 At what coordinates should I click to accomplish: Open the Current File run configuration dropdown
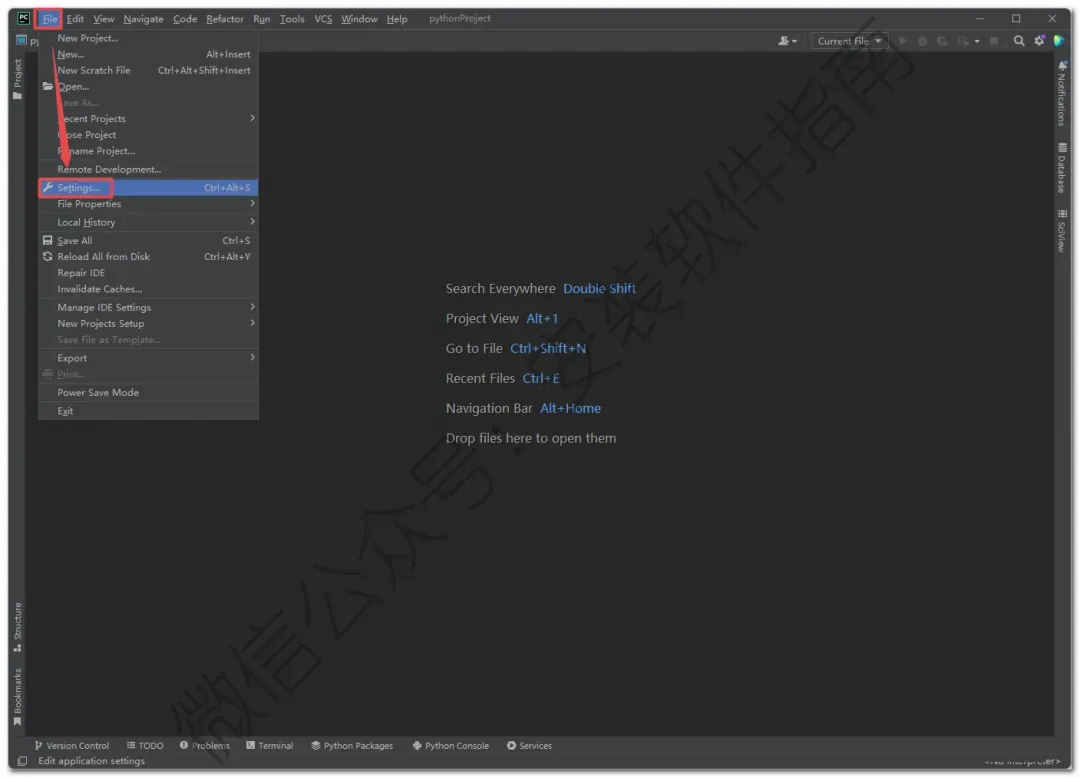[x=849, y=41]
